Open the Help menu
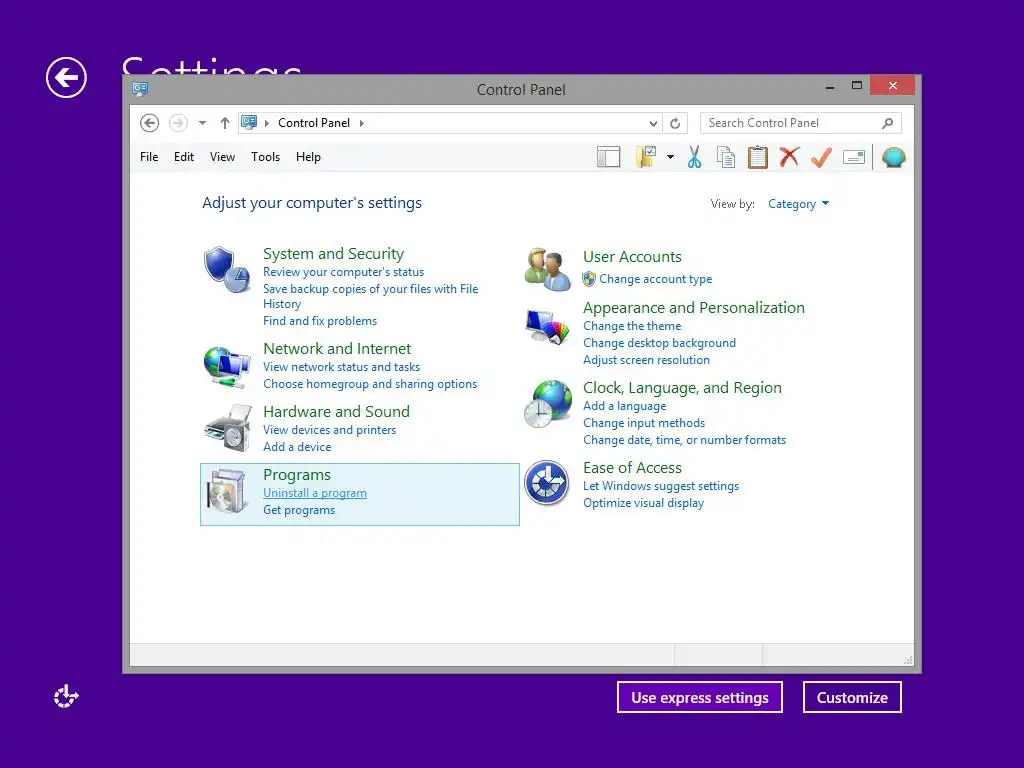The width and height of the screenshot is (1024, 768). tap(308, 157)
